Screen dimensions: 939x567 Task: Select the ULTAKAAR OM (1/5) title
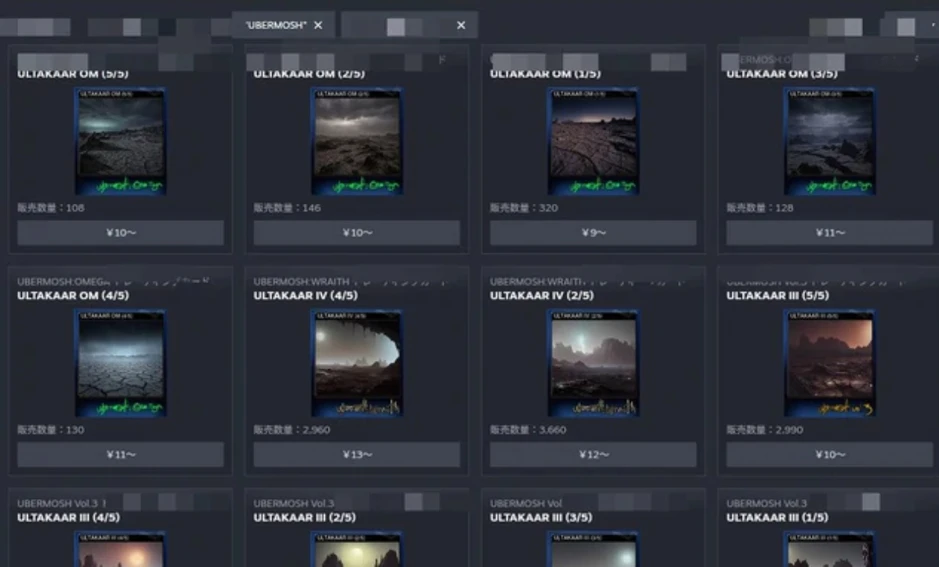[x=546, y=74]
